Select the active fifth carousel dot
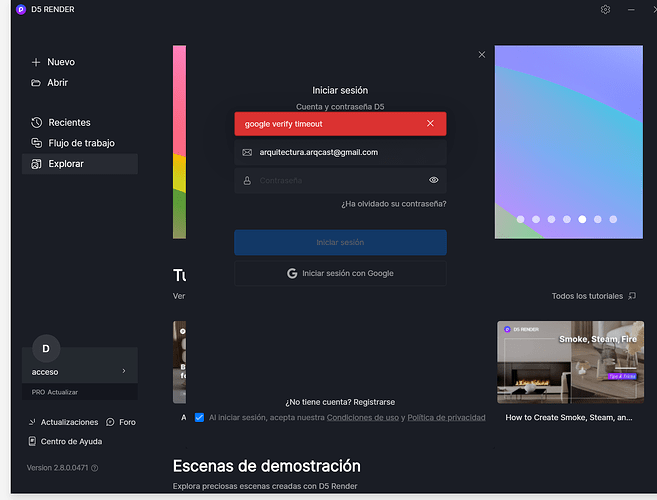Screen dimensions: 657x500 (x=582, y=219)
